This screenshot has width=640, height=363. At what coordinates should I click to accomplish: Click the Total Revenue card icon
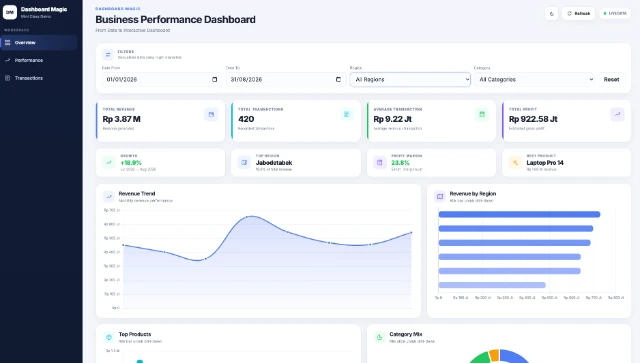[x=211, y=114]
